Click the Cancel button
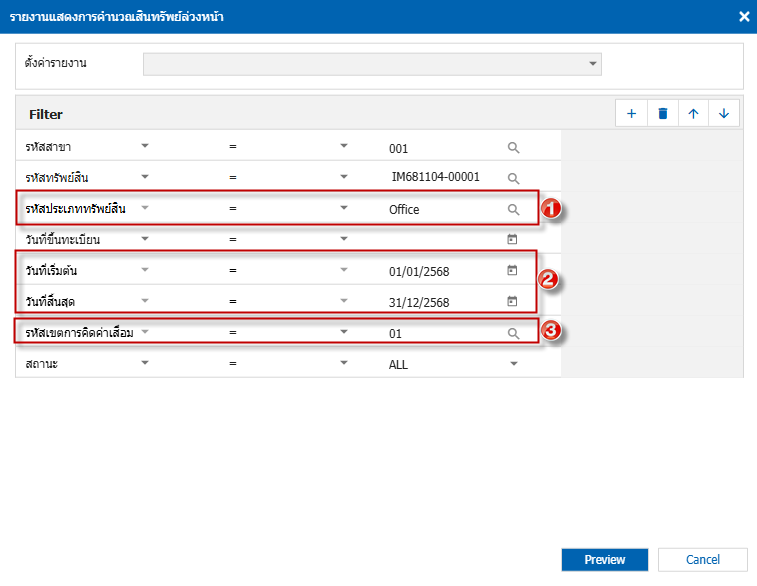 (x=702, y=560)
